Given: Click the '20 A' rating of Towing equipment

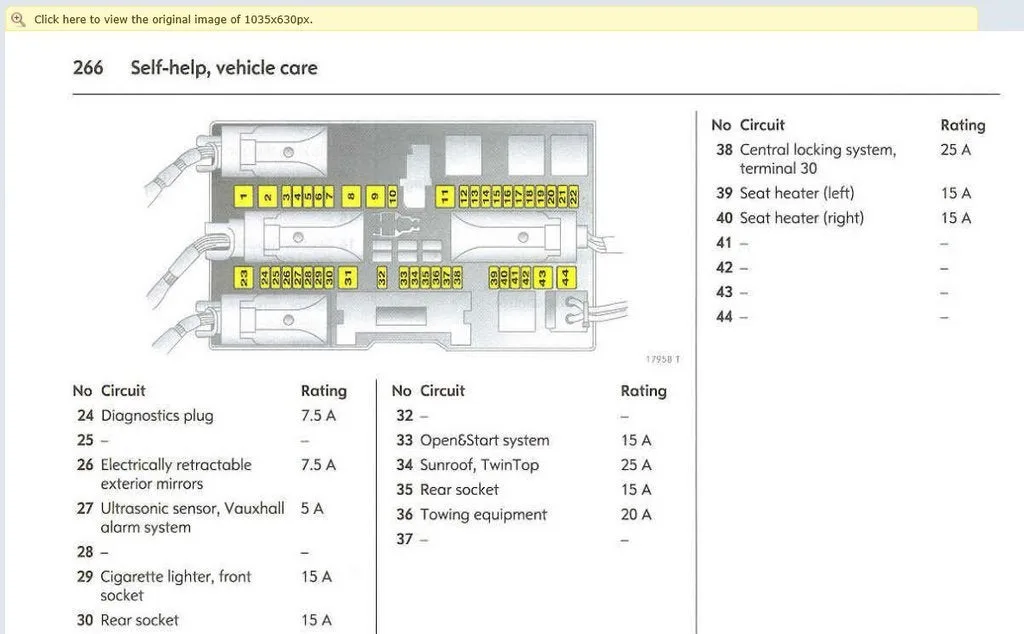Looking at the screenshot, I should click(636, 515).
